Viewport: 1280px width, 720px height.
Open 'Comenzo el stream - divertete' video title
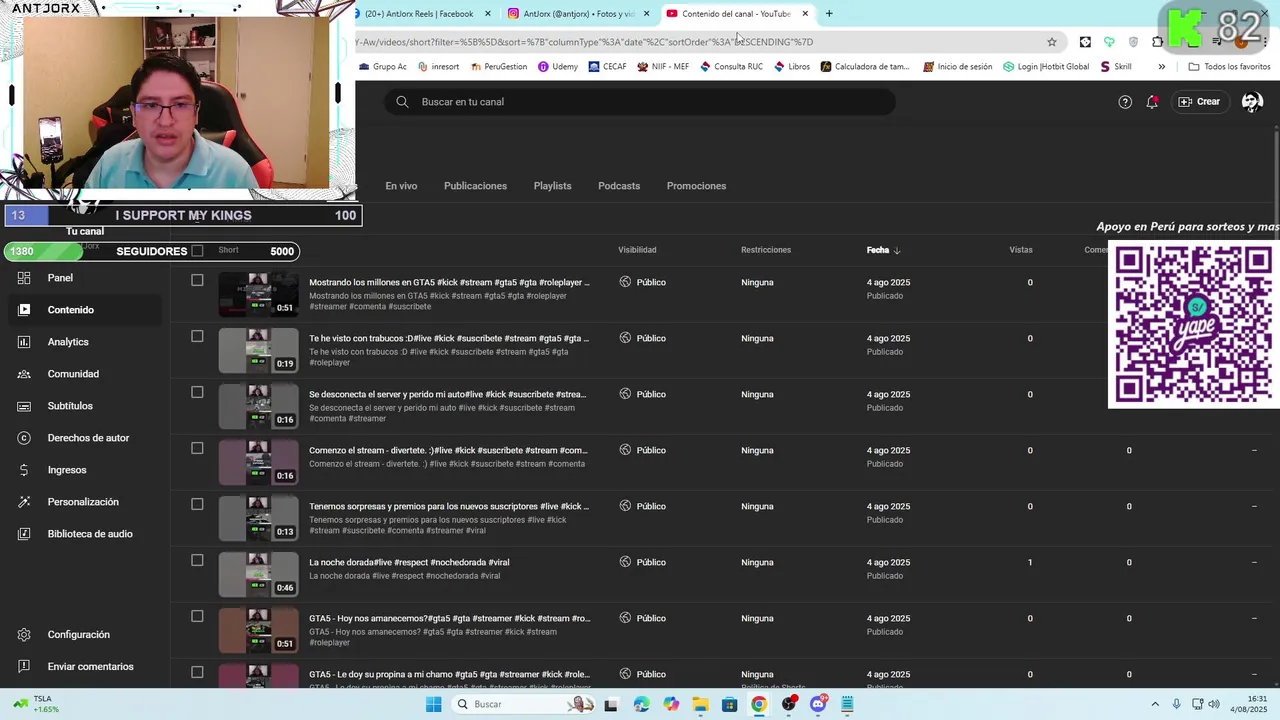click(x=448, y=450)
